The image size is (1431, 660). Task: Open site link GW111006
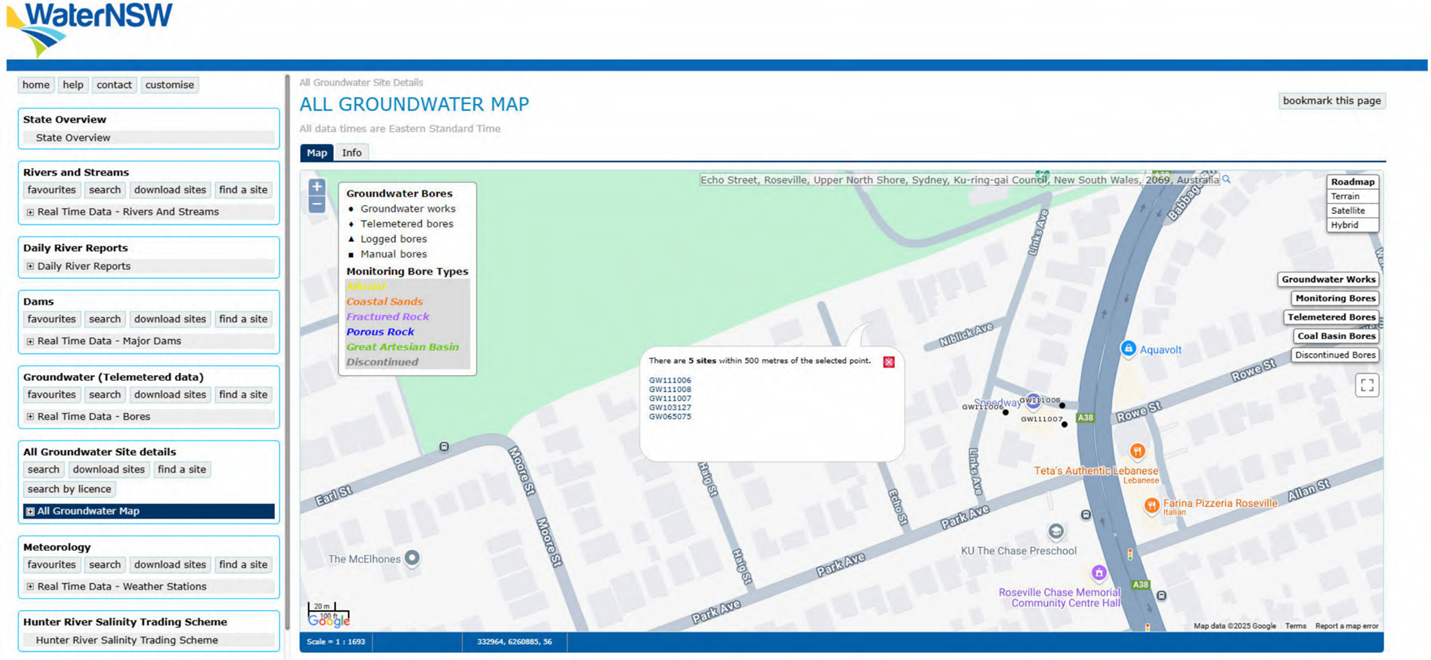pyautogui.click(x=670, y=380)
